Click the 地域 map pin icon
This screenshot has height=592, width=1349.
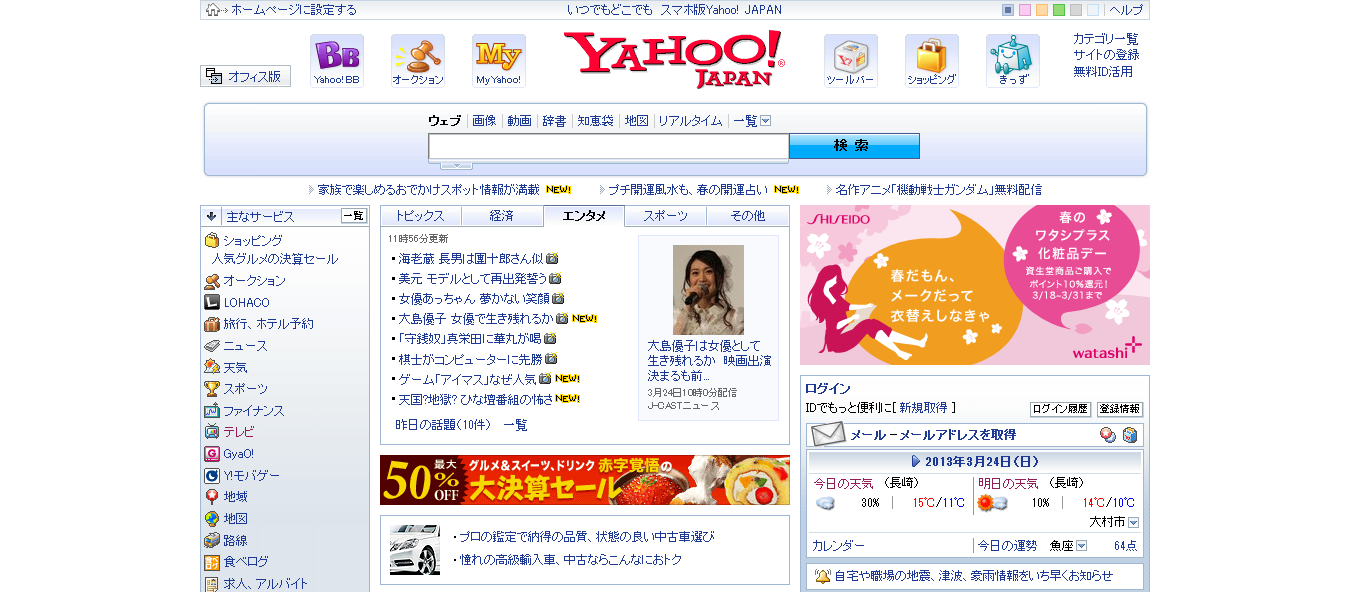click(x=212, y=497)
